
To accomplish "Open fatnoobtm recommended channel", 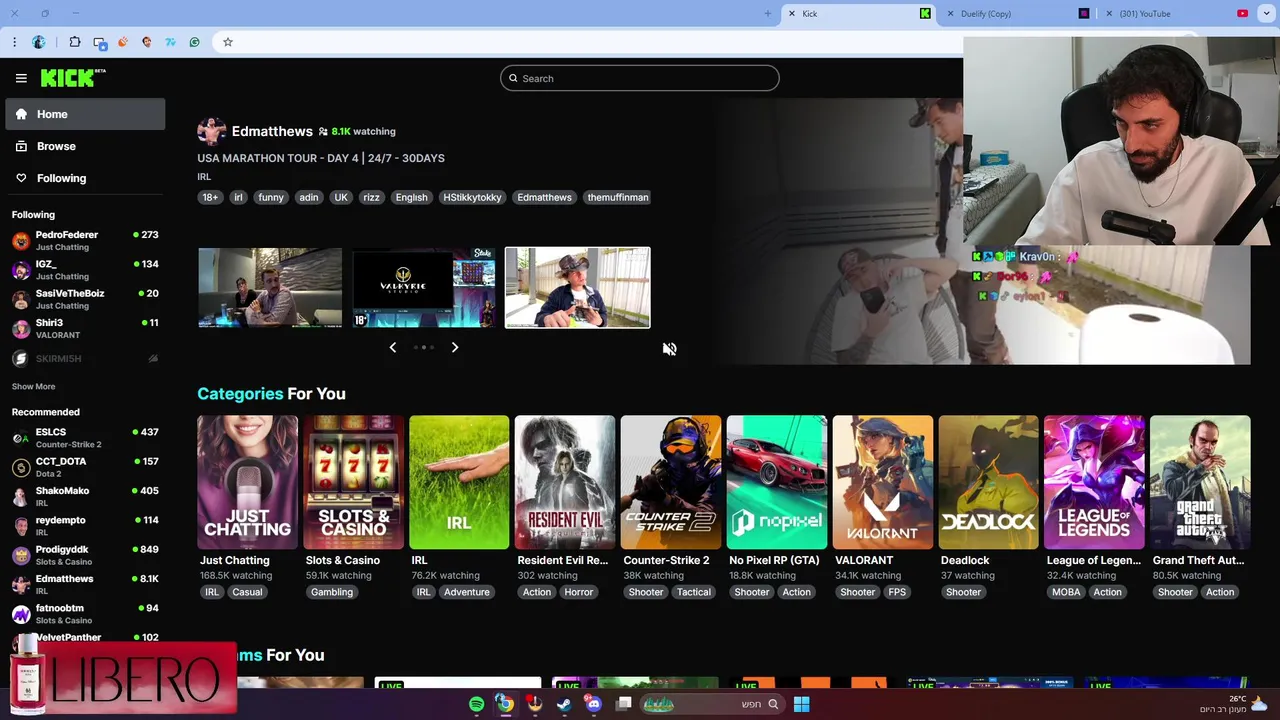I will 85,613.
